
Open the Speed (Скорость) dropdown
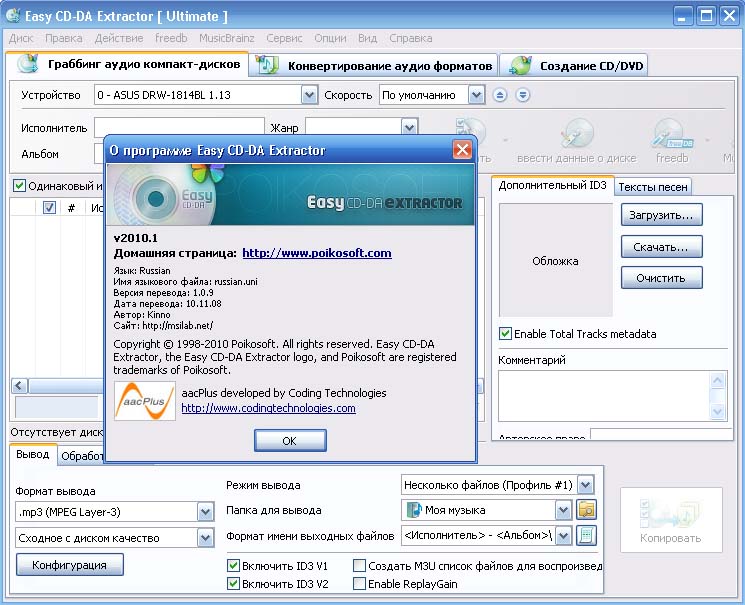click(476, 96)
